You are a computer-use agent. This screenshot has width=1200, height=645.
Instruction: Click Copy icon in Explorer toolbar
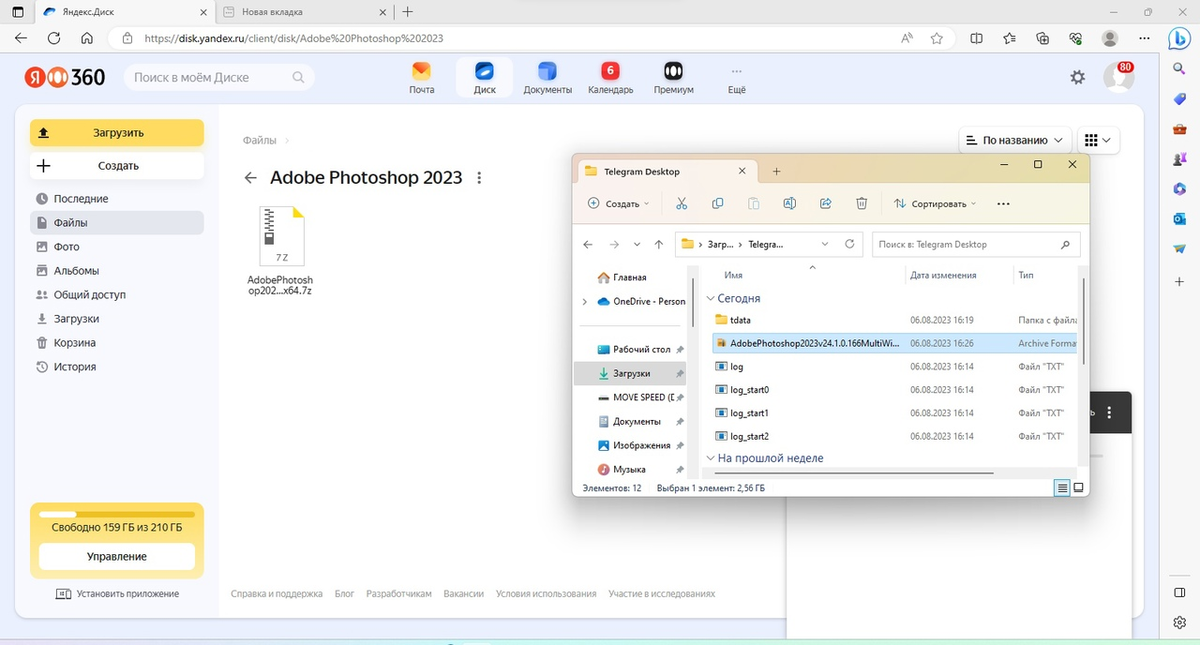click(x=717, y=203)
